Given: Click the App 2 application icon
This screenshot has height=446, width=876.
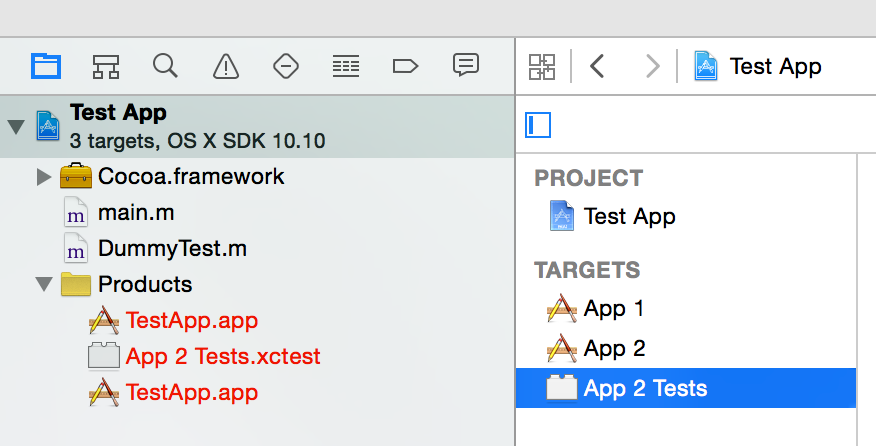Looking at the screenshot, I should (x=561, y=348).
